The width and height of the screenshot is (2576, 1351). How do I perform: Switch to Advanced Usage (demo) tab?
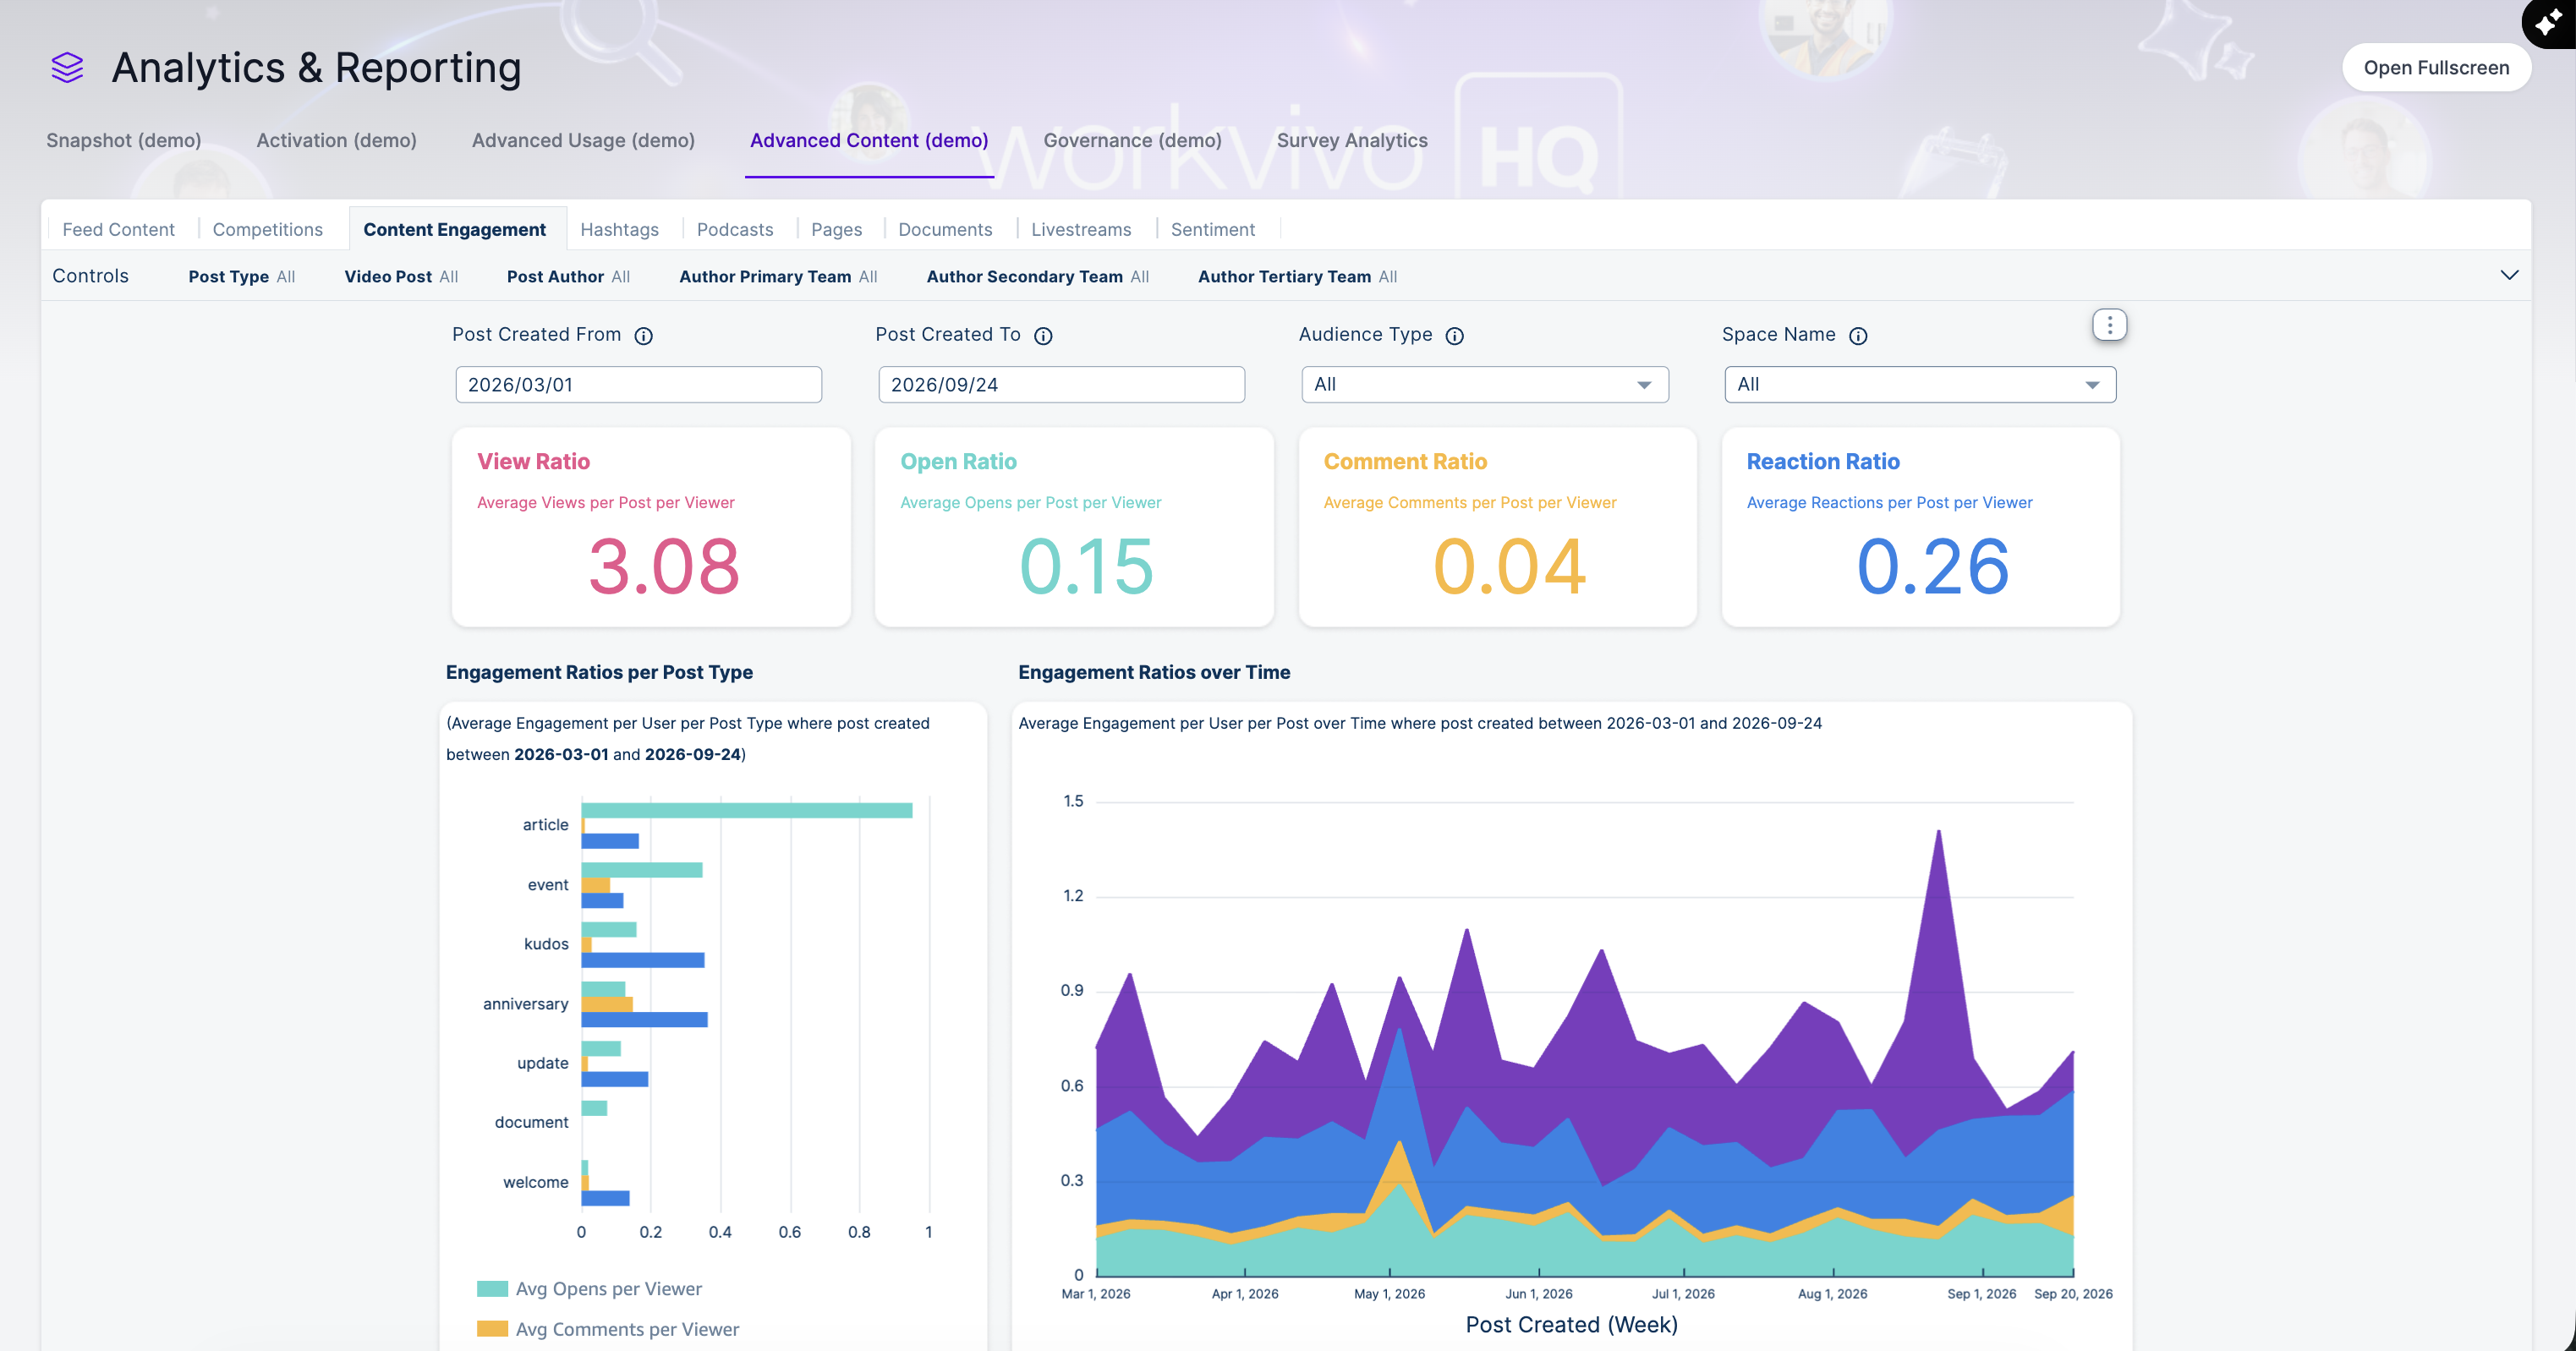pos(583,141)
